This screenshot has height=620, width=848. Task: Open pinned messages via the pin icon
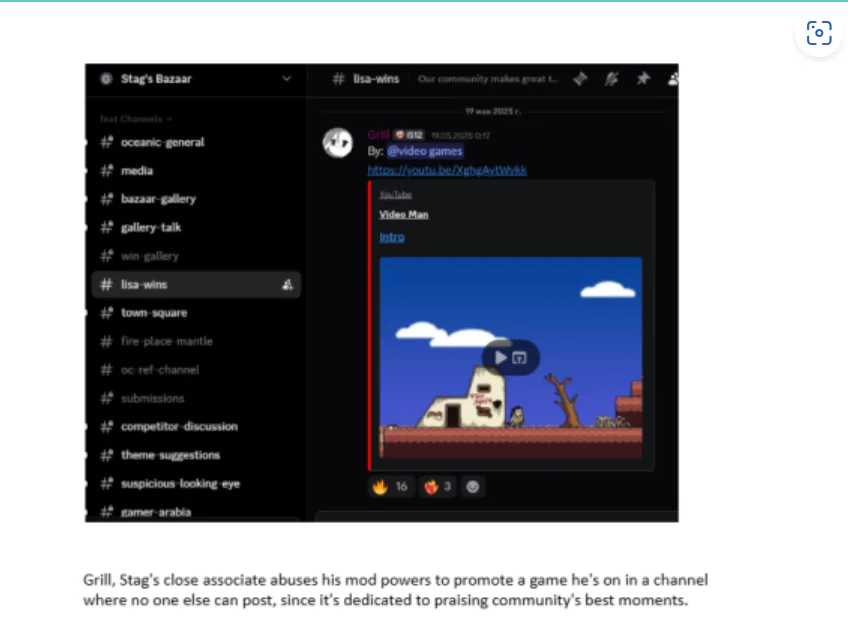(x=643, y=79)
